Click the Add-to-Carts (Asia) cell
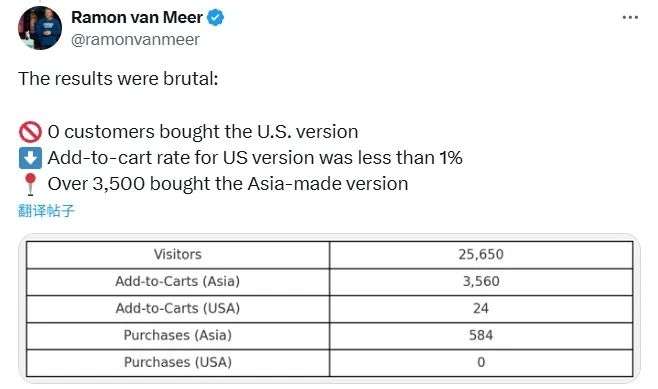 (178, 281)
